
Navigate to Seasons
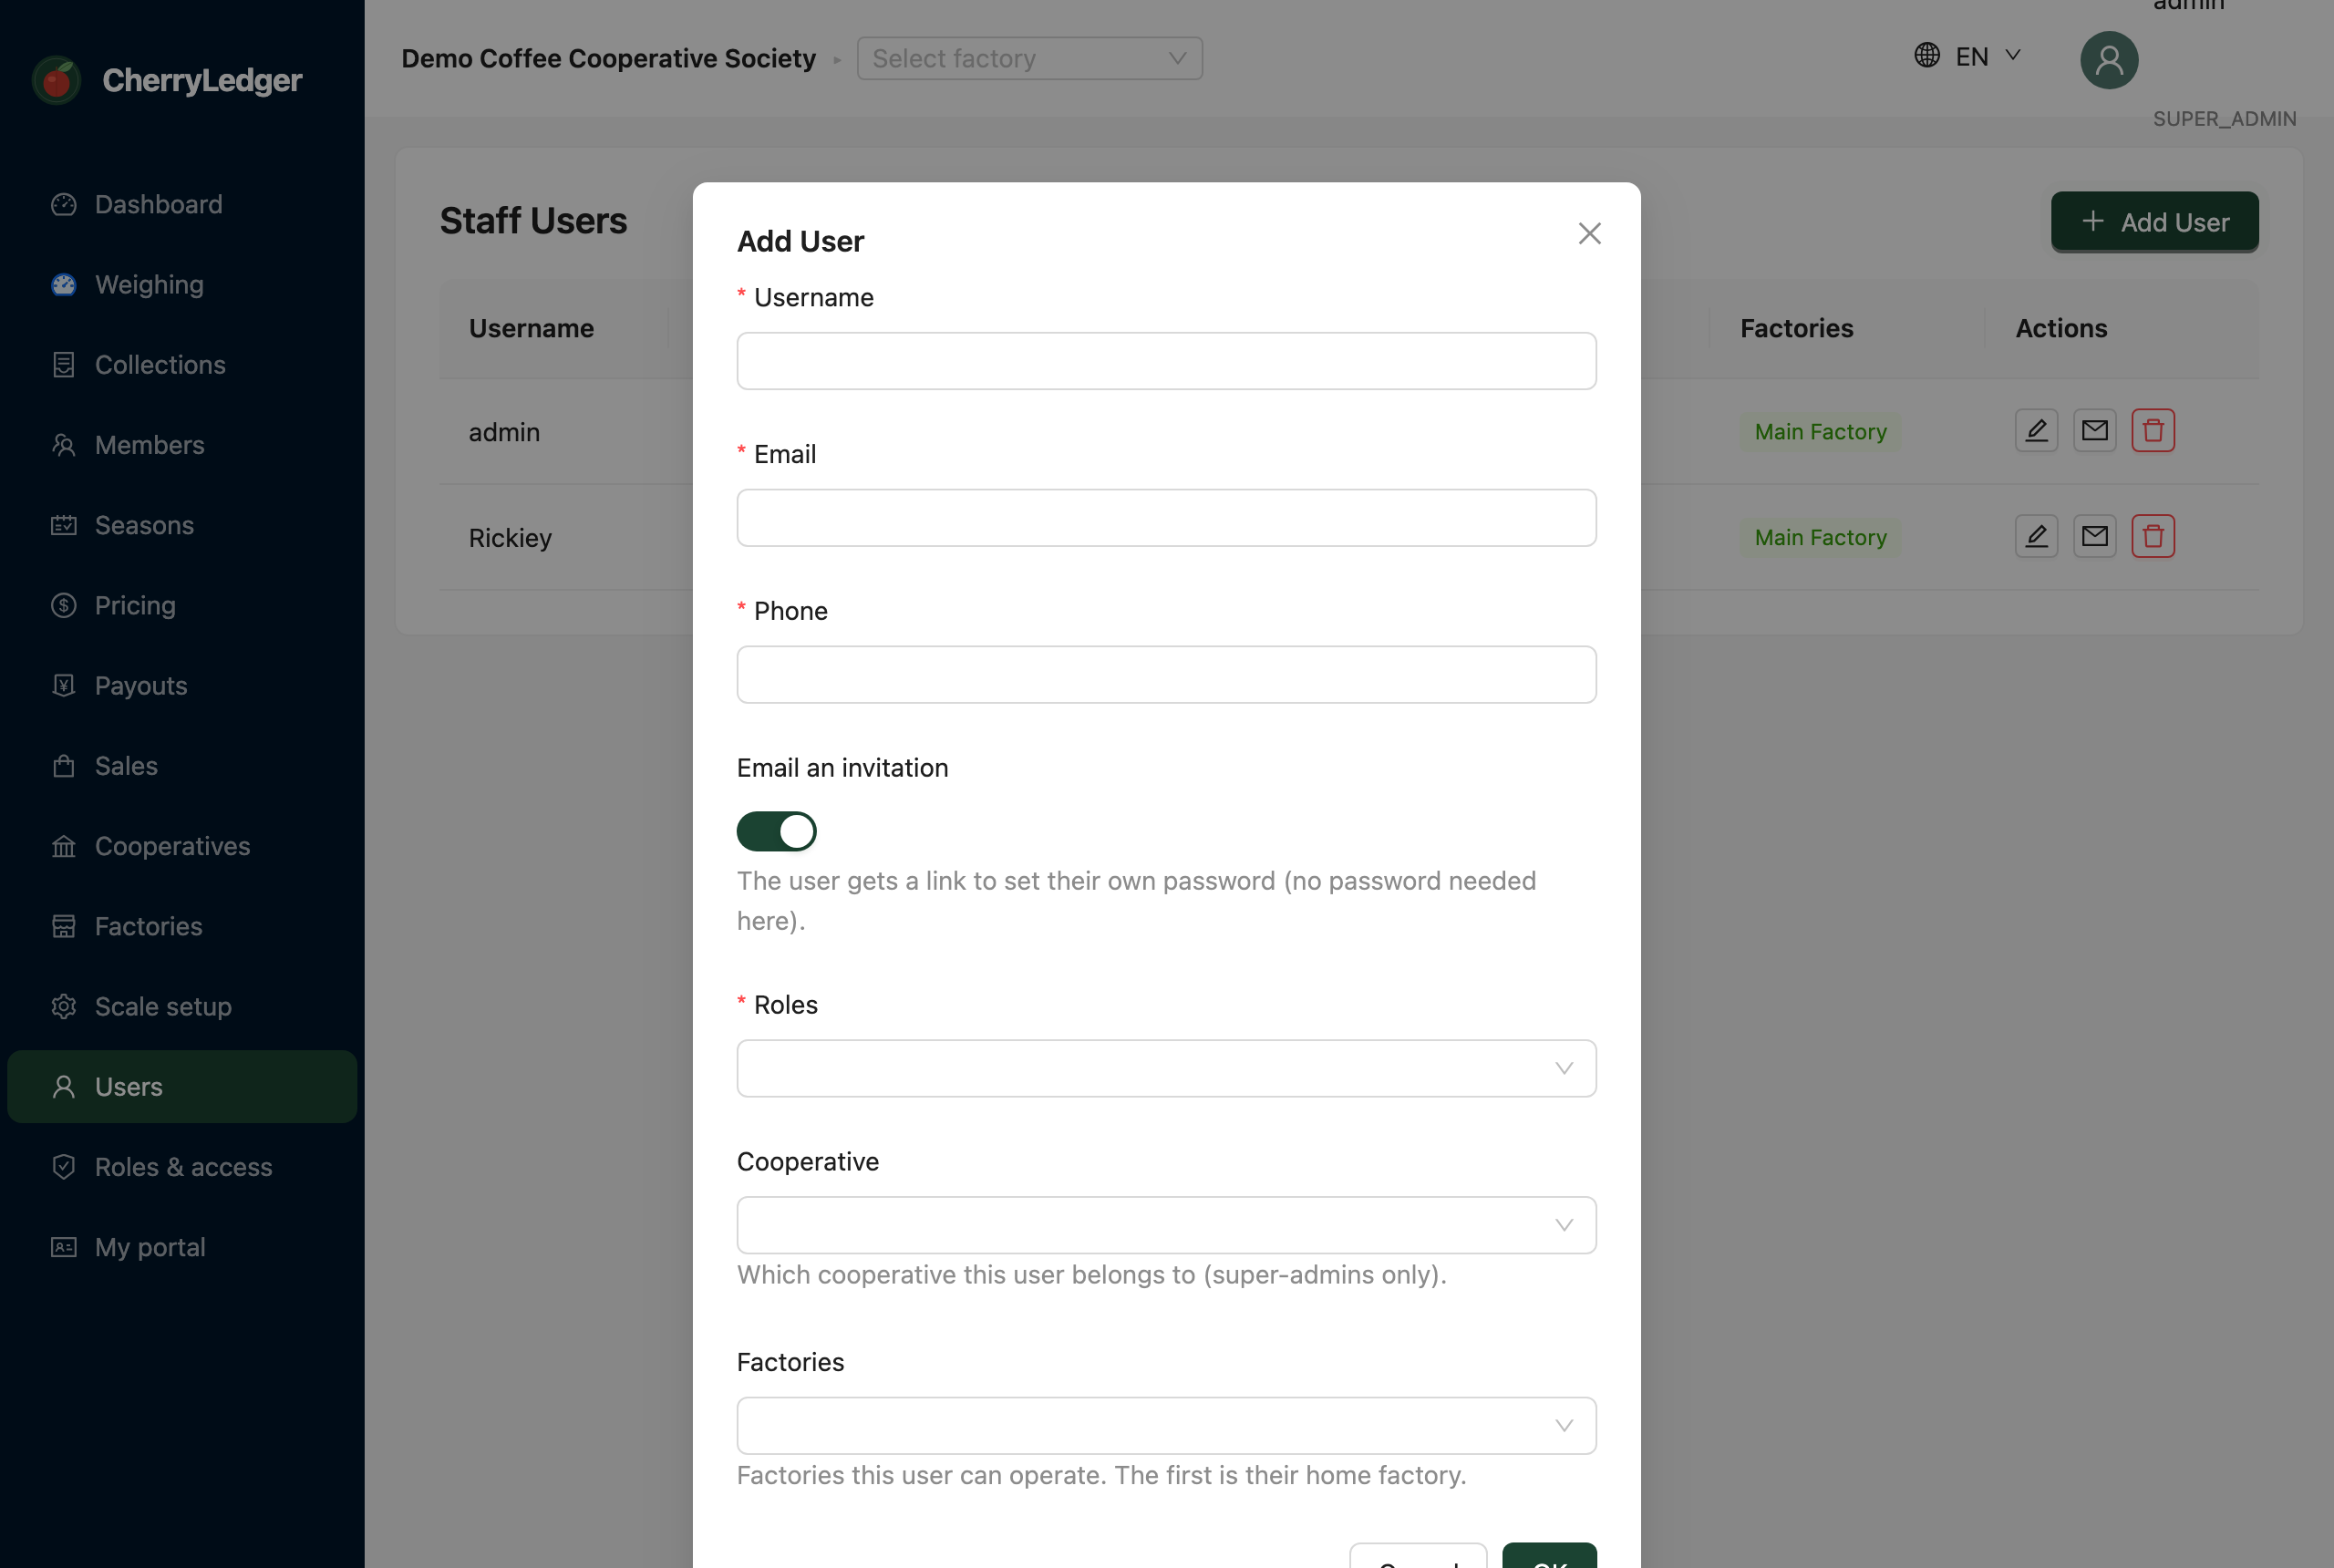(182, 525)
